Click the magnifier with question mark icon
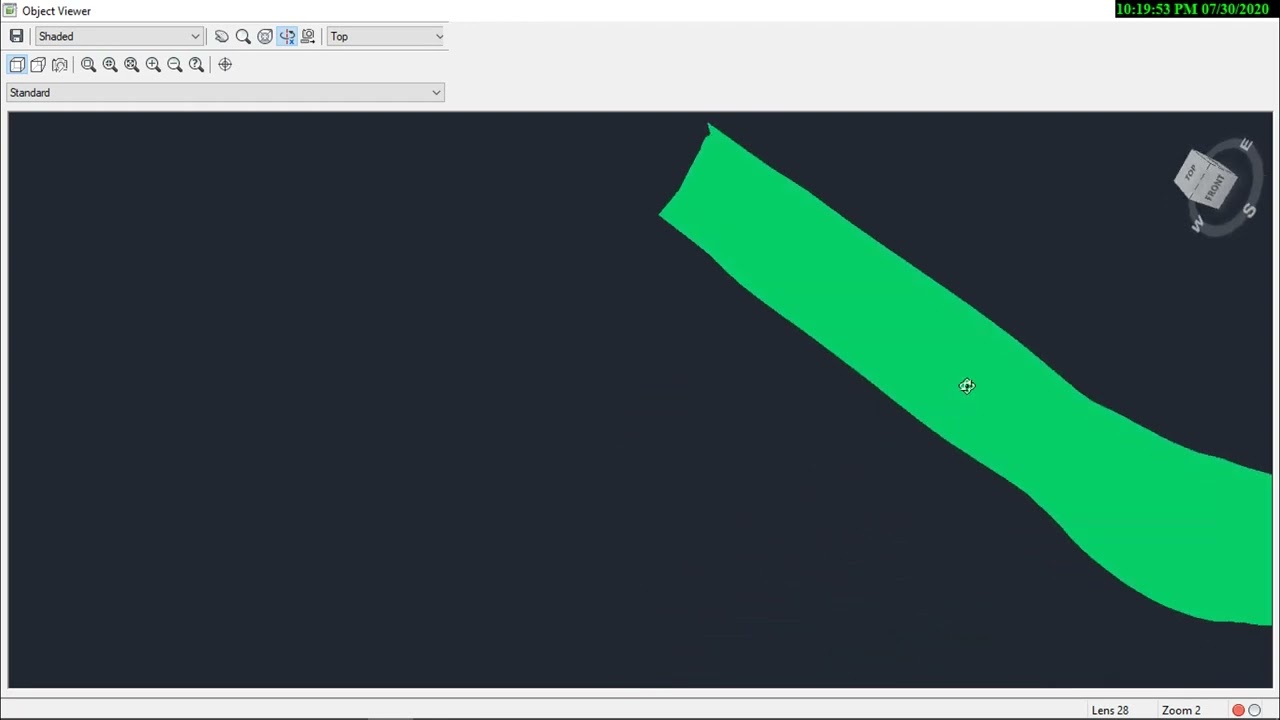Viewport: 1280px width, 720px height. tap(196, 64)
